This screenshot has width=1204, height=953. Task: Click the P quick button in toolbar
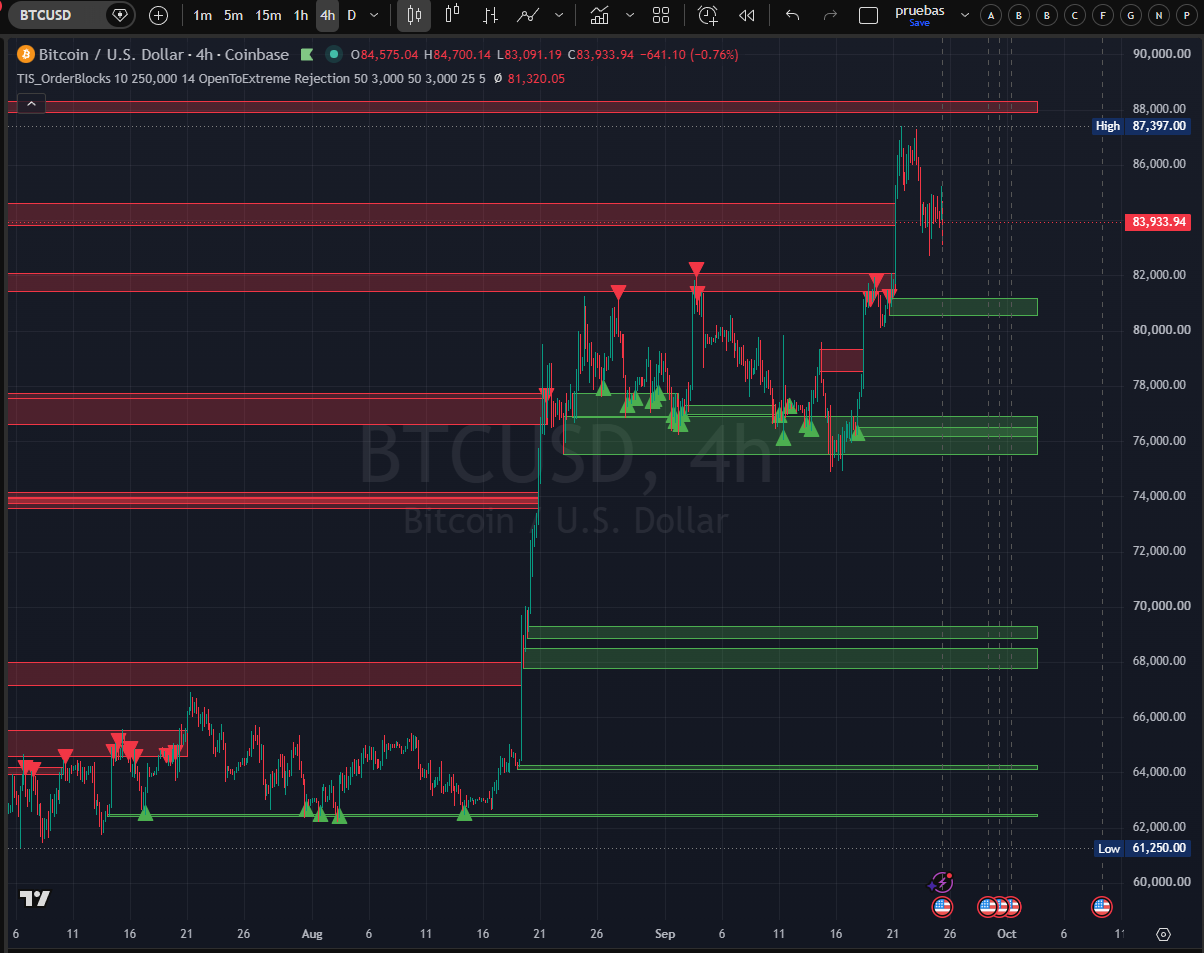pyautogui.click(x=1186, y=15)
